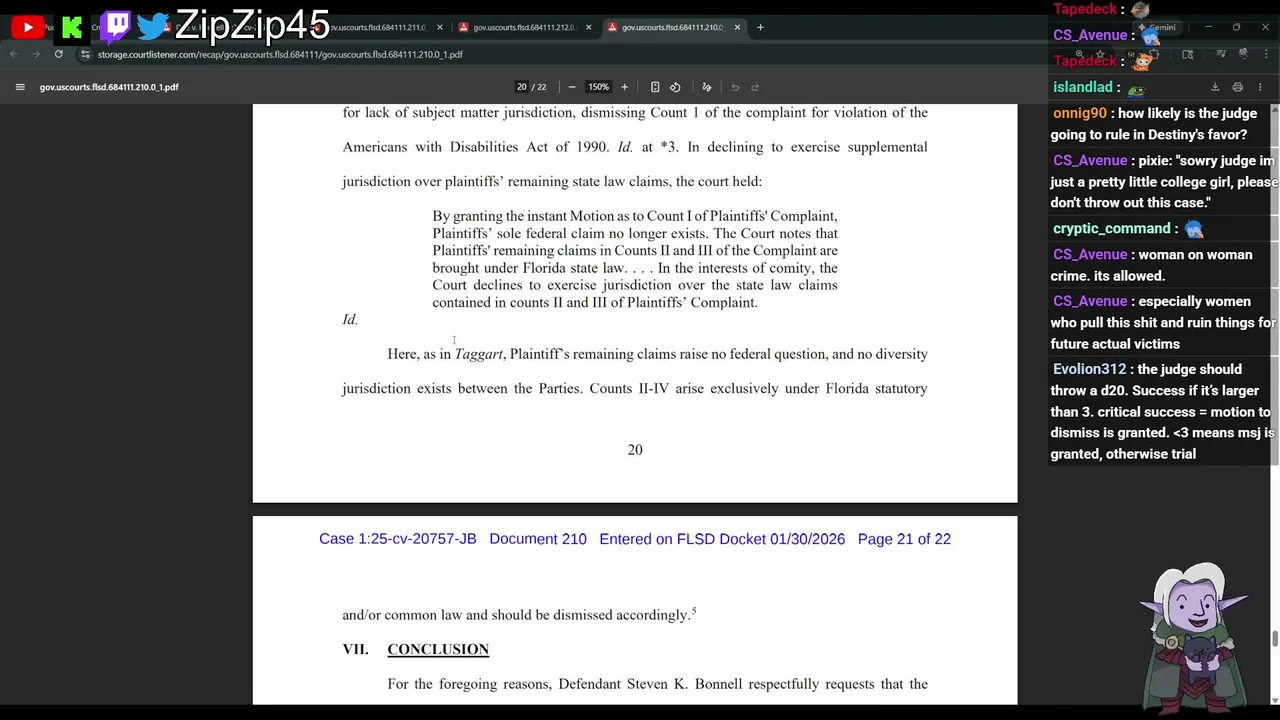The image size is (1280, 720).
Task: Click the 150% zoom level field
Action: click(x=598, y=87)
